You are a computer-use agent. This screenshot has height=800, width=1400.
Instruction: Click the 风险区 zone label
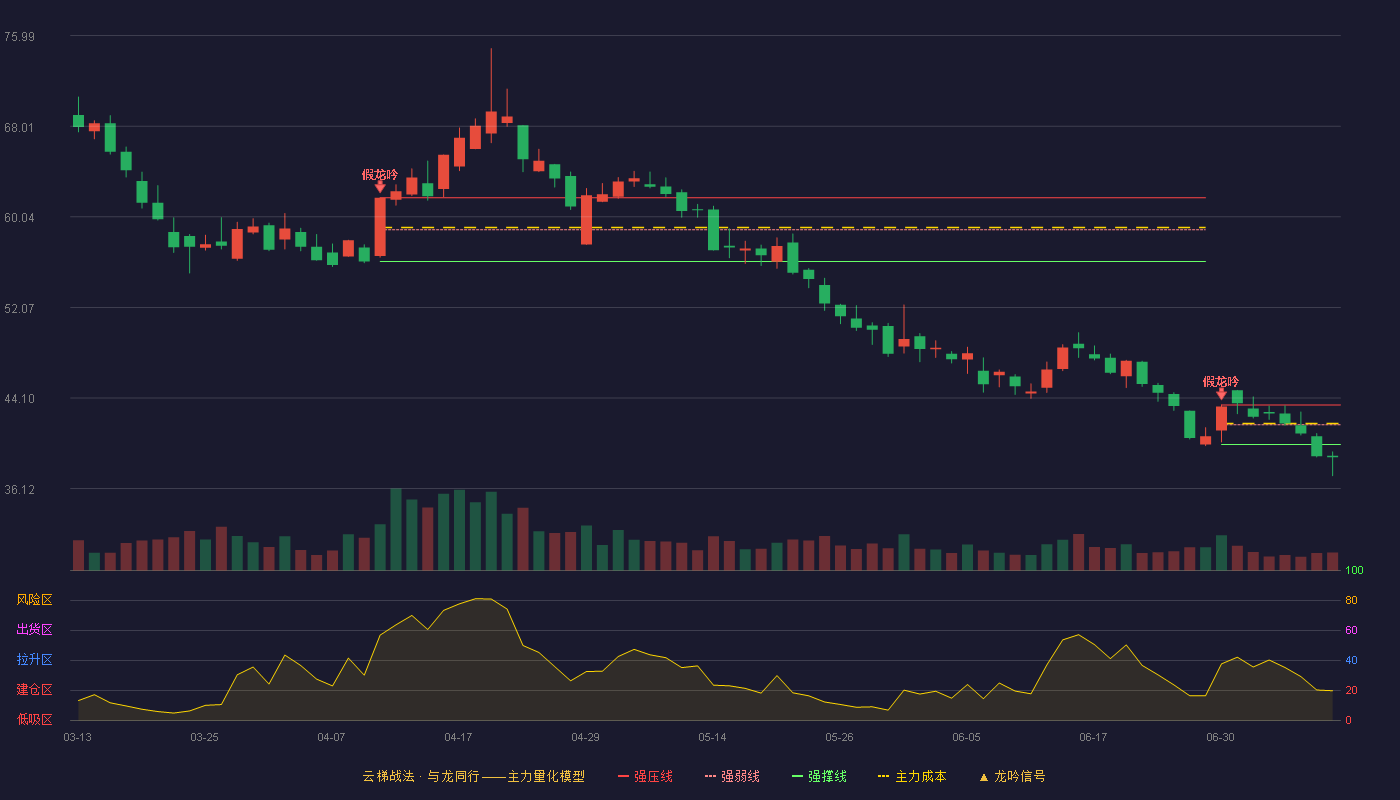[x=34, y=600]
